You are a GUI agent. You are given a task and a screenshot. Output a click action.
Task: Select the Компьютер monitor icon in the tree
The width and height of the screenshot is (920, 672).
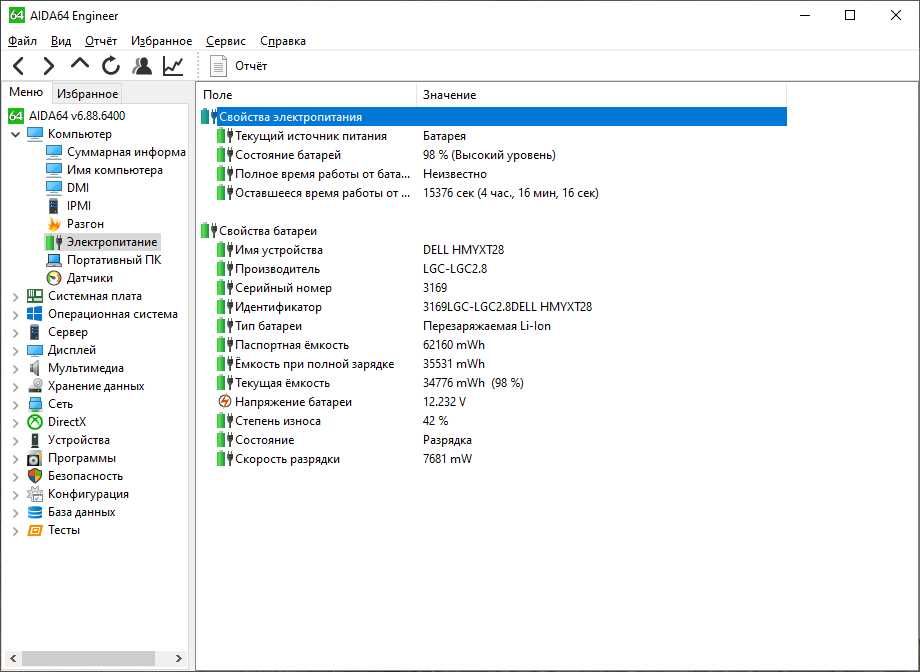pos(35,134)
